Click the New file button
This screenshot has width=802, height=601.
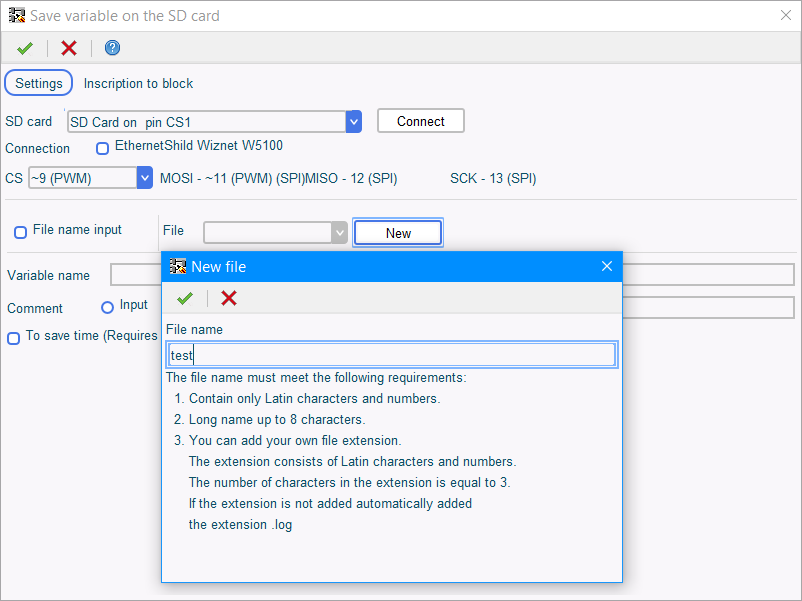[x=398, y=233]
